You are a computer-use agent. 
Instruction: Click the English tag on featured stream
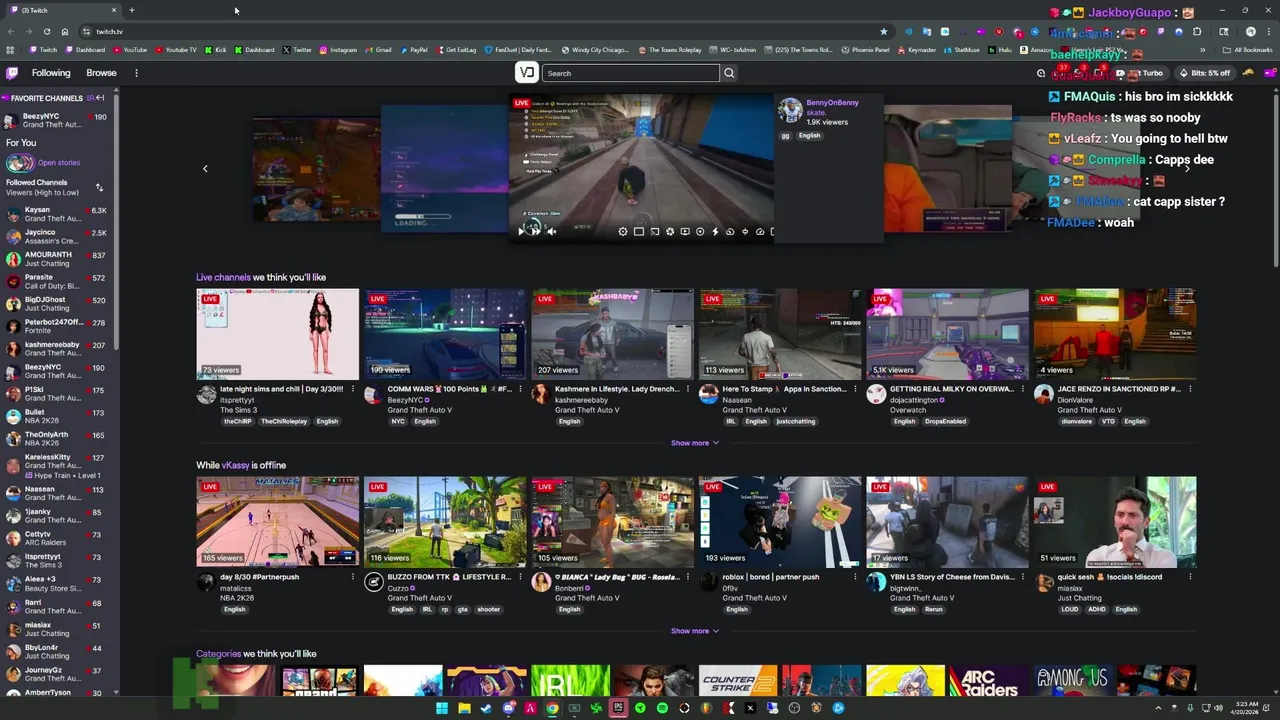tap(809, 136)
